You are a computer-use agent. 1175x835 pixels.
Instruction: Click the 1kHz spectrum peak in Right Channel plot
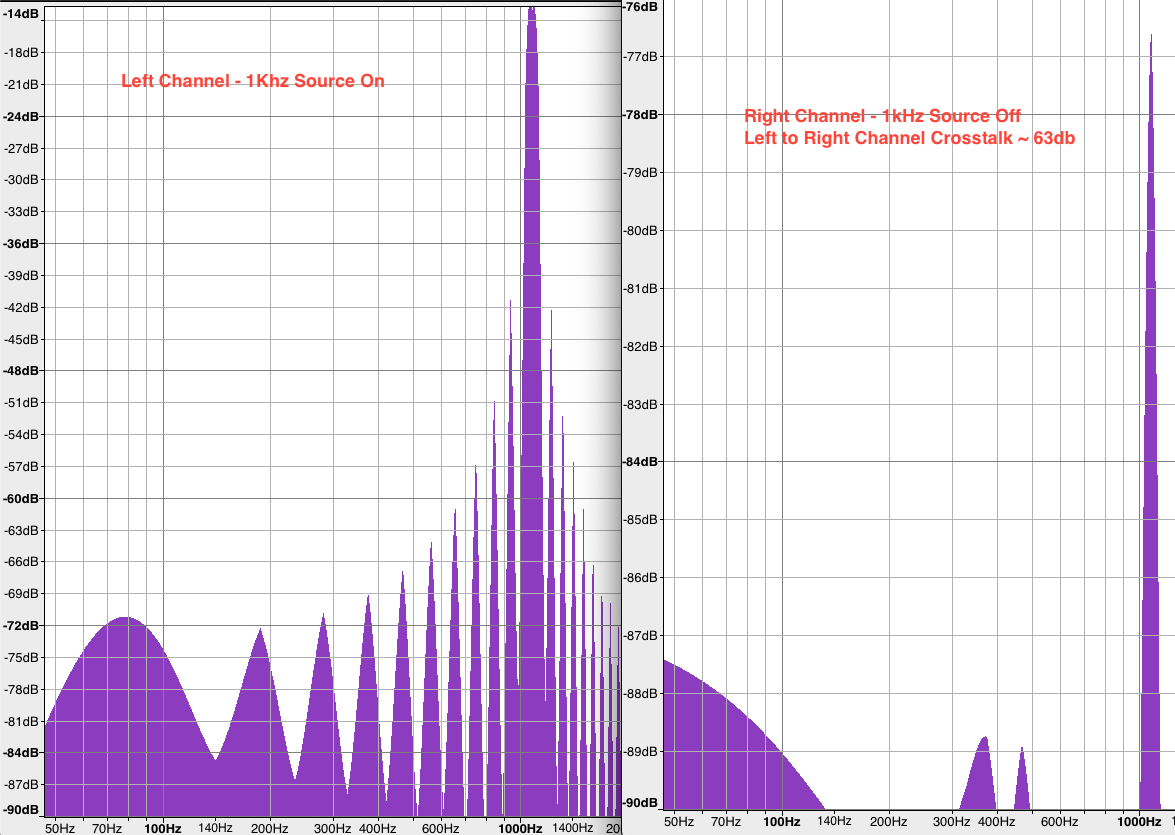(1150, 420)
